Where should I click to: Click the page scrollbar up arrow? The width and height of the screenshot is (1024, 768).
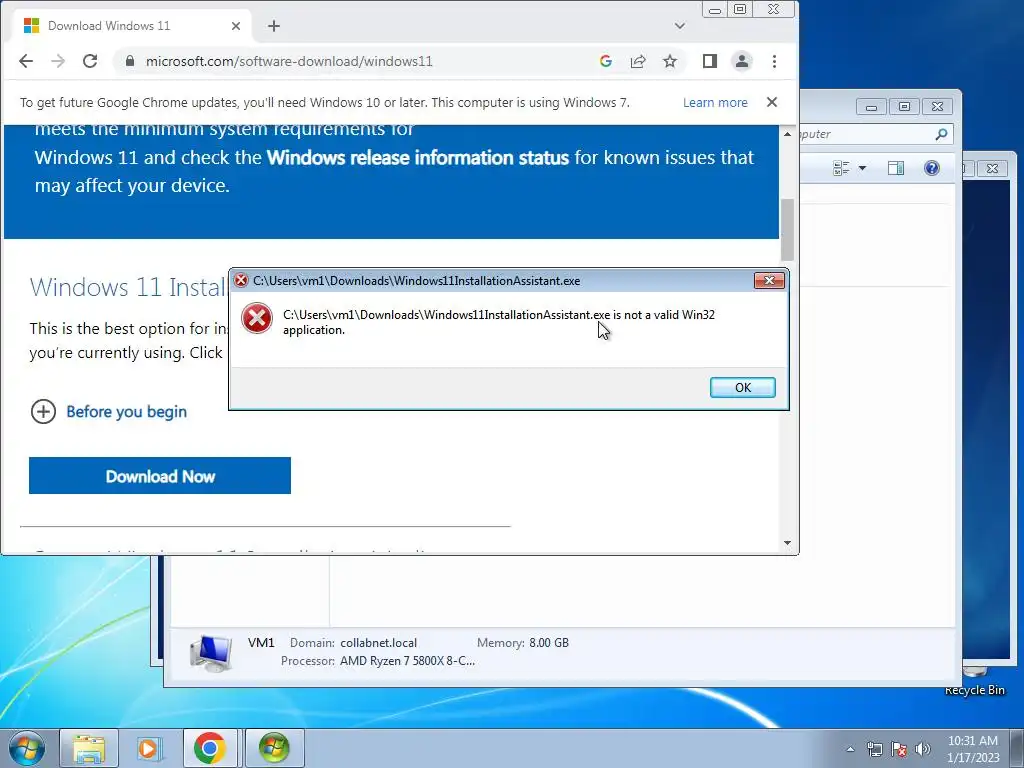[x=787, y=134]
